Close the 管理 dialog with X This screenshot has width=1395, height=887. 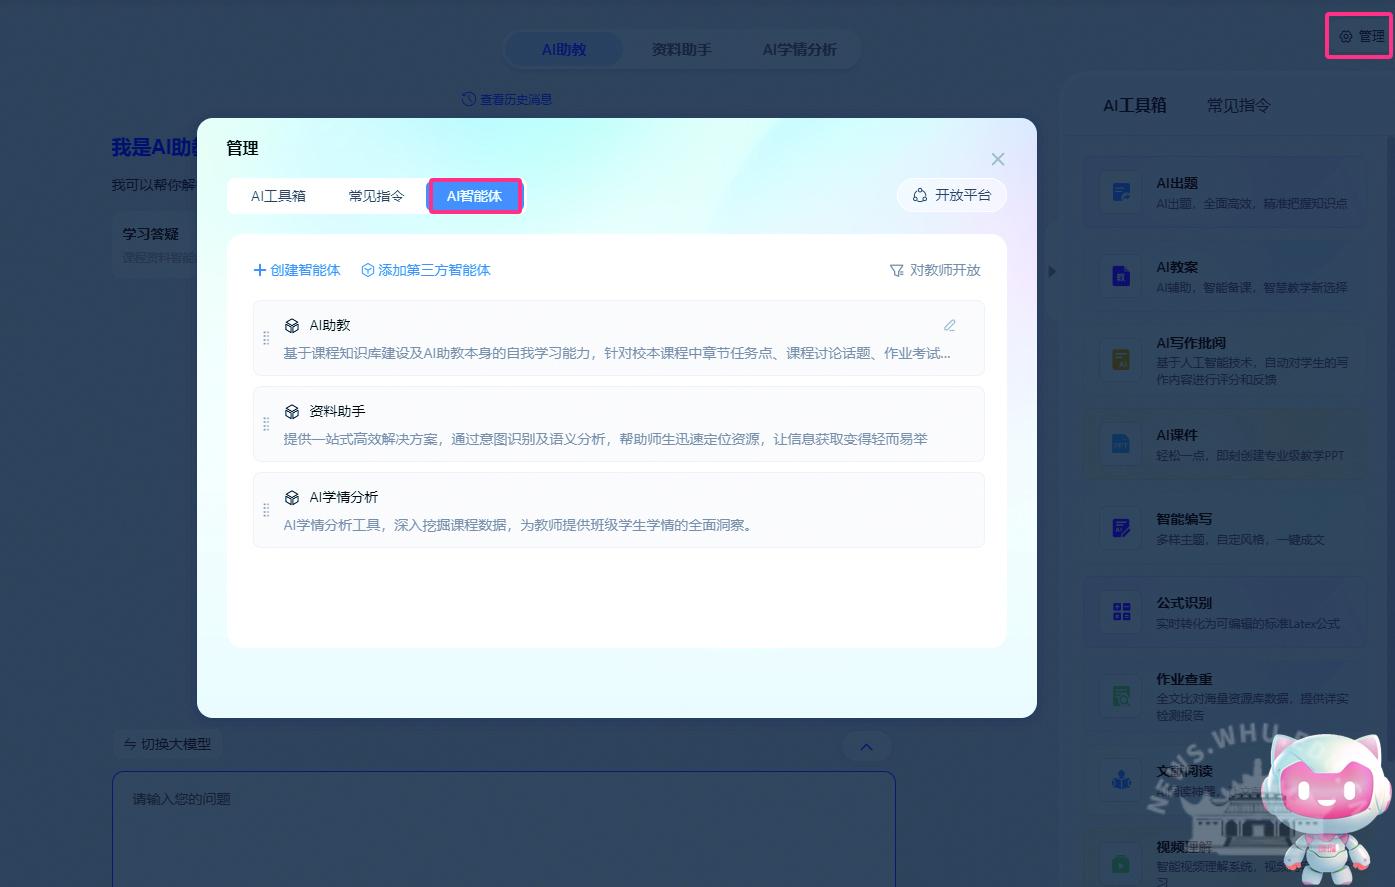[997, 159]
